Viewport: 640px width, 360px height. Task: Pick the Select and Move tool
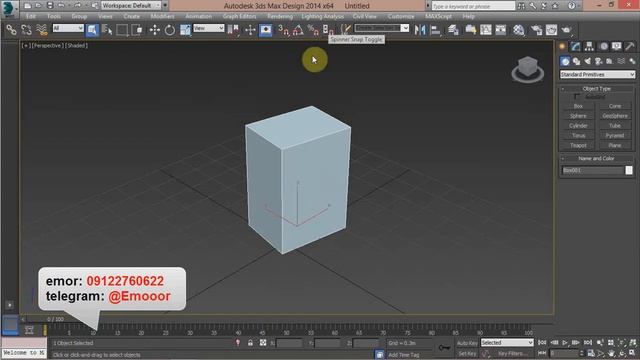point(154,30)
